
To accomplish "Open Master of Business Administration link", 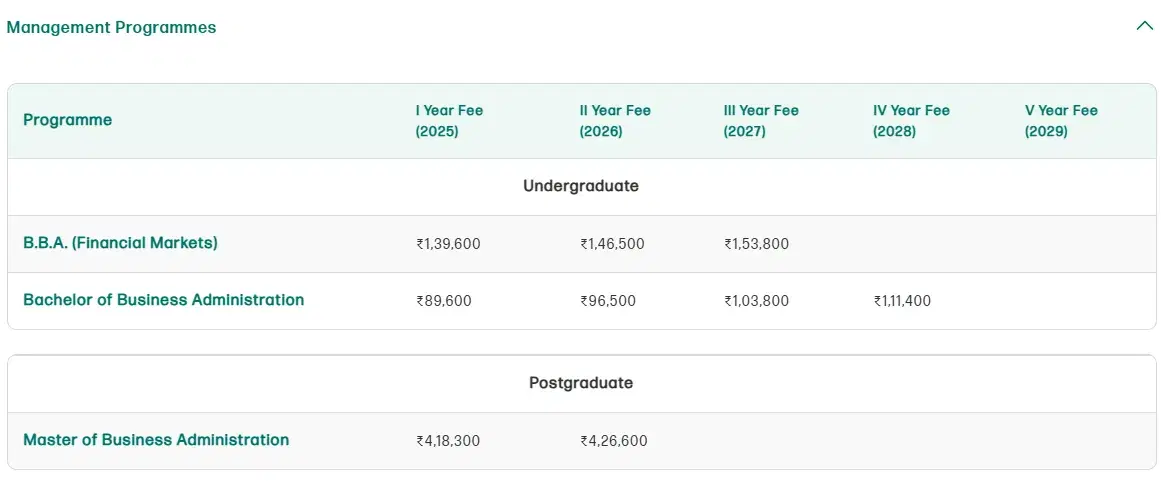I will [156, 440].
